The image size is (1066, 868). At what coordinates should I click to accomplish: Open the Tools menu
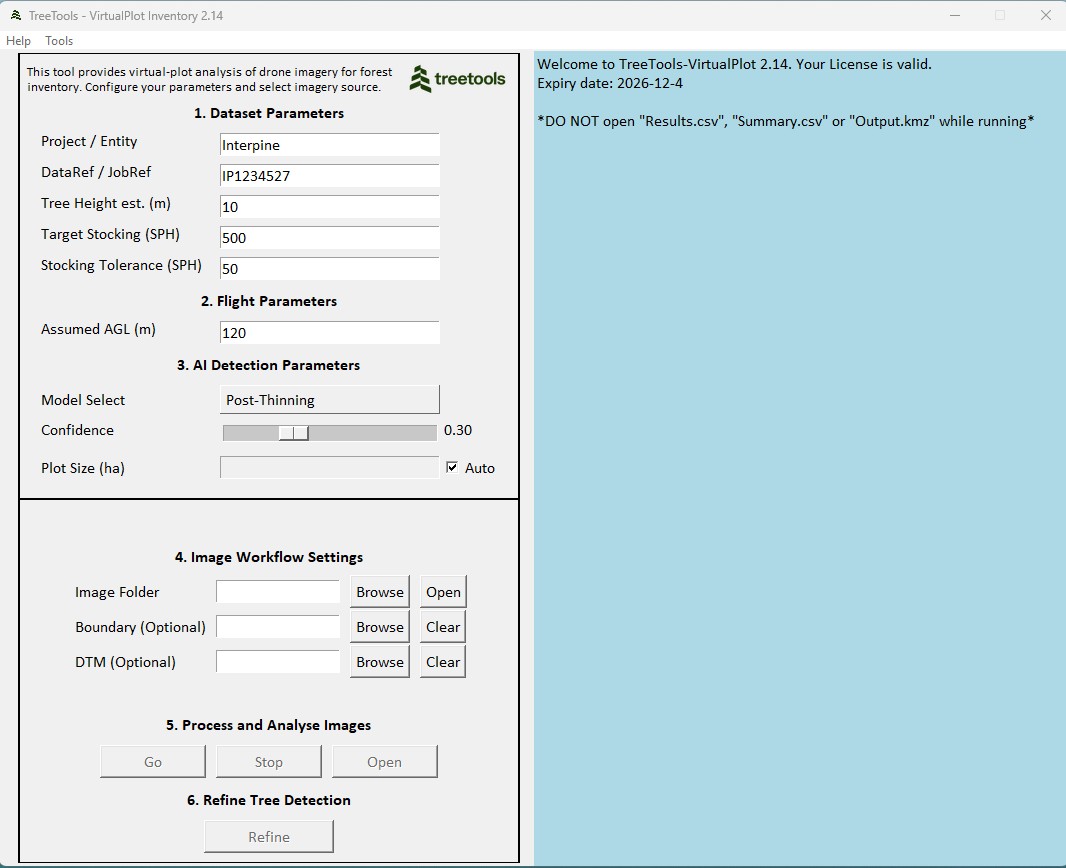pos(59,41)
